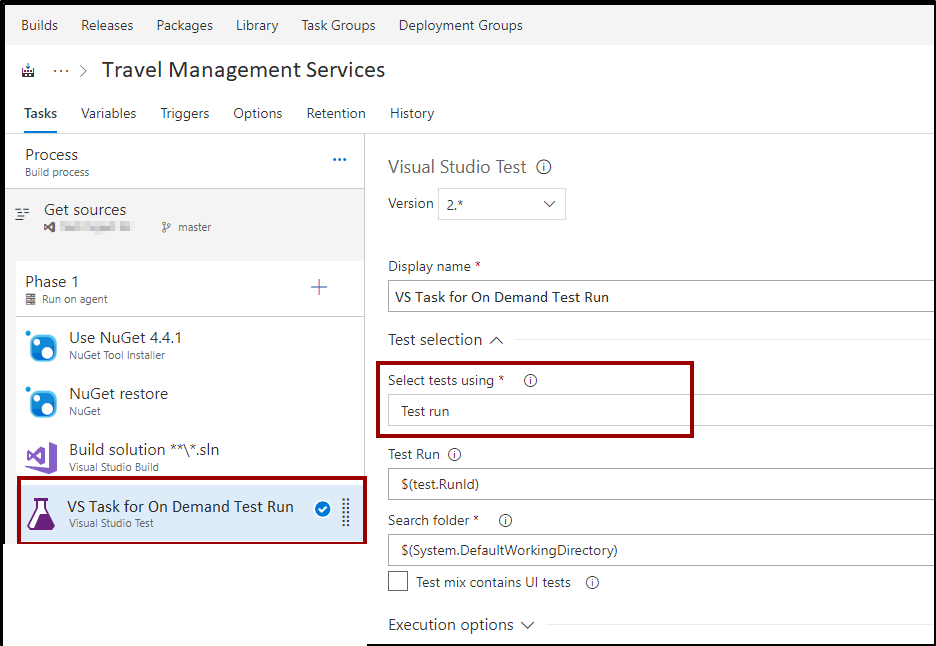This screenshot has height=646, width=936.
Task: Click the blue checkmark badge on VS Task
Action: click(322, 509)
